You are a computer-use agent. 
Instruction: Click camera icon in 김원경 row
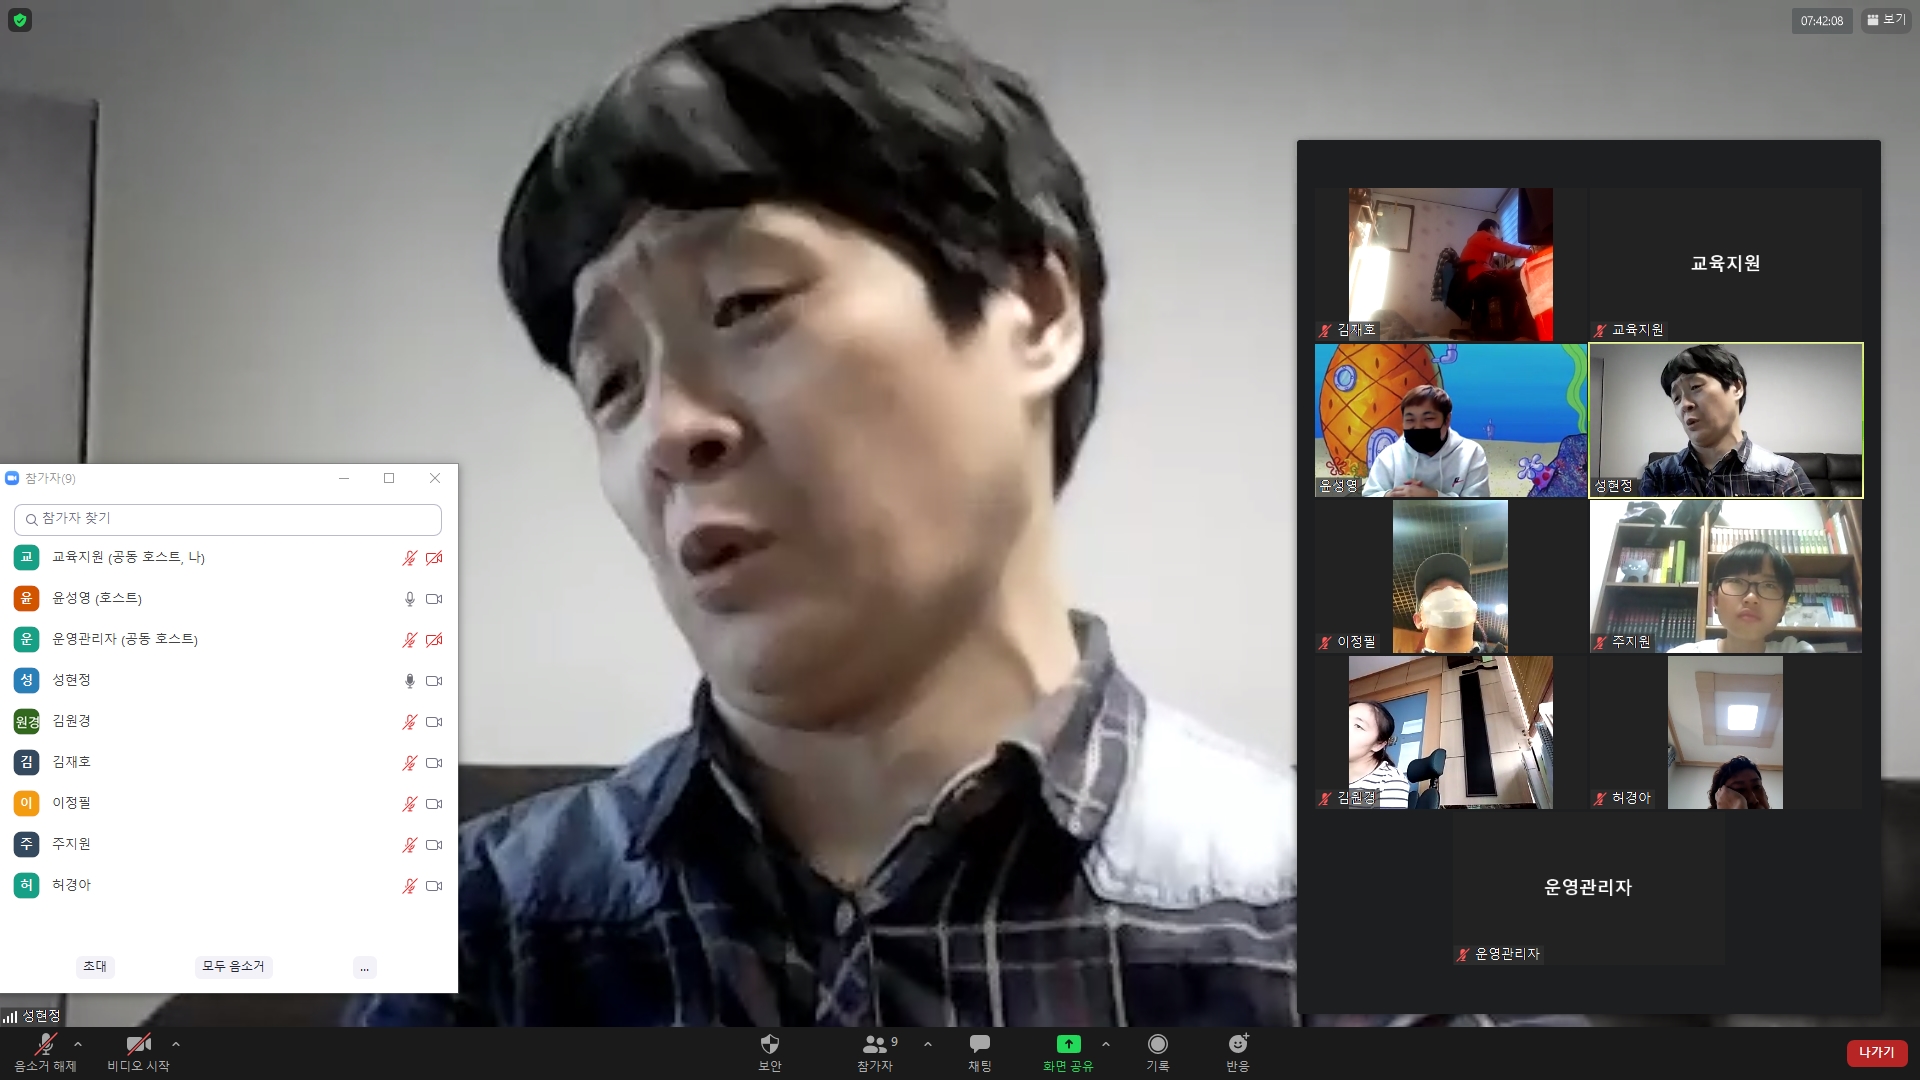(434, 722)
